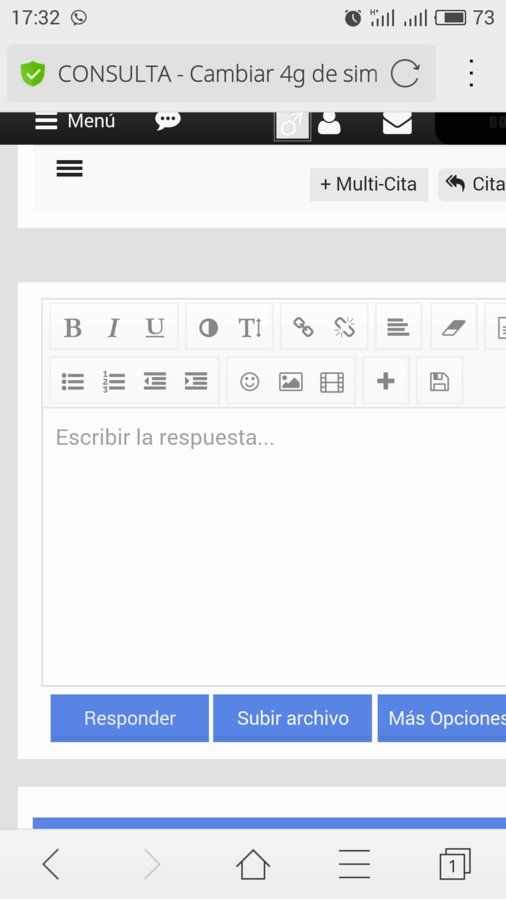This screenshot has height=899, width=506.
Task: Click the male symbol avatar
Action: [292, 125]
